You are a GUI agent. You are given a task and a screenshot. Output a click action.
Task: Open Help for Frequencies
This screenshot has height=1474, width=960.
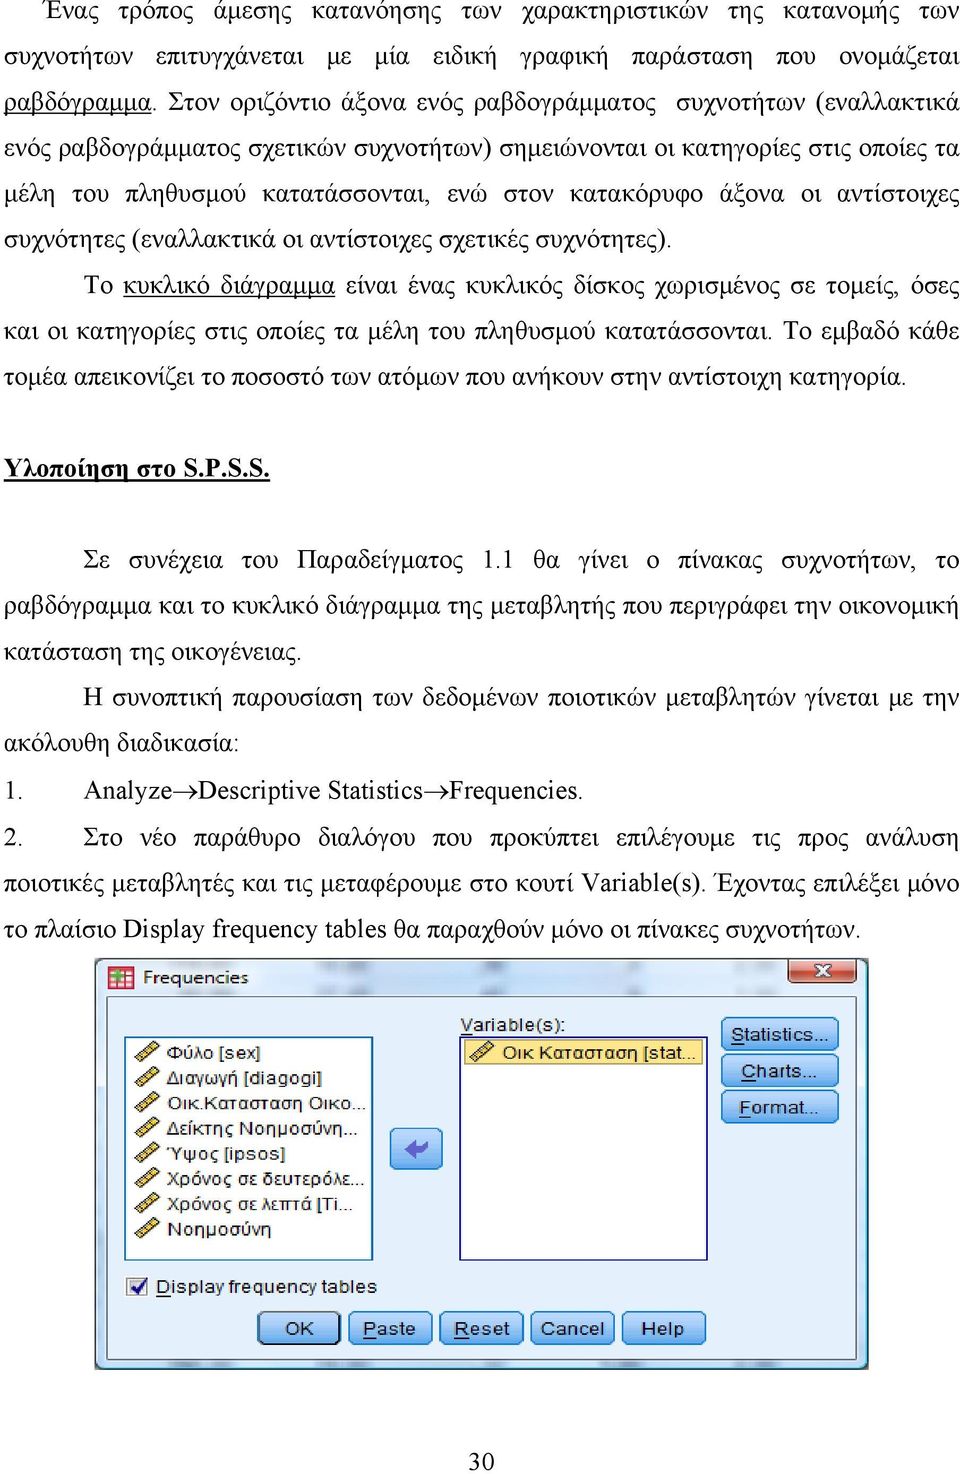click(x=663, y=1328)
